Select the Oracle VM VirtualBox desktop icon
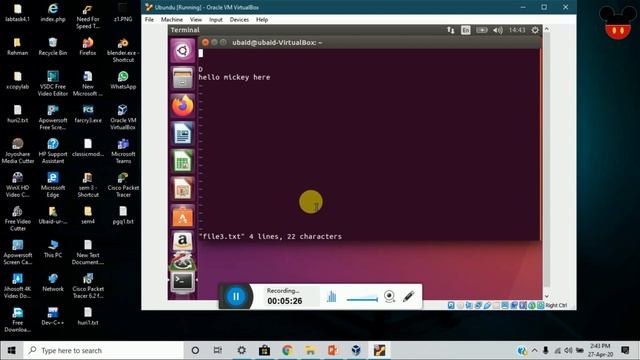 click(x=123, y=117)
